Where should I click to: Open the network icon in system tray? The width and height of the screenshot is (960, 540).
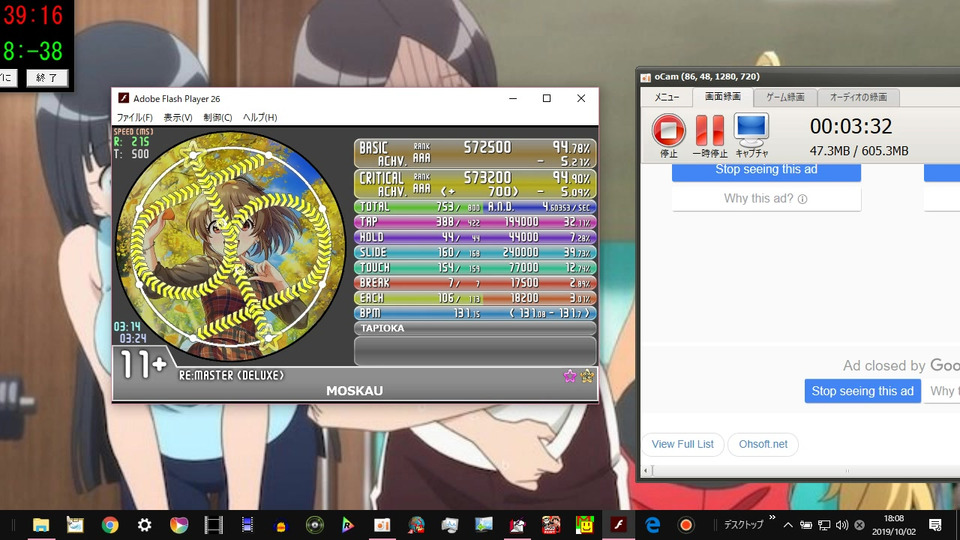coord(824,525)
